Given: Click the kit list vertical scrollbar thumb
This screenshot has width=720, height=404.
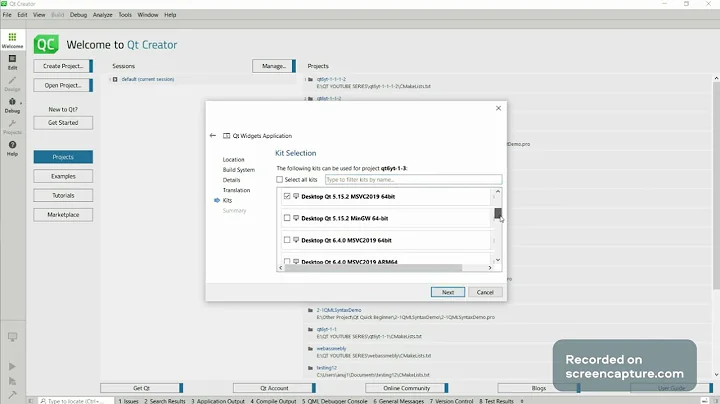Looking at the screenshot, I should (x=498, y=213).
